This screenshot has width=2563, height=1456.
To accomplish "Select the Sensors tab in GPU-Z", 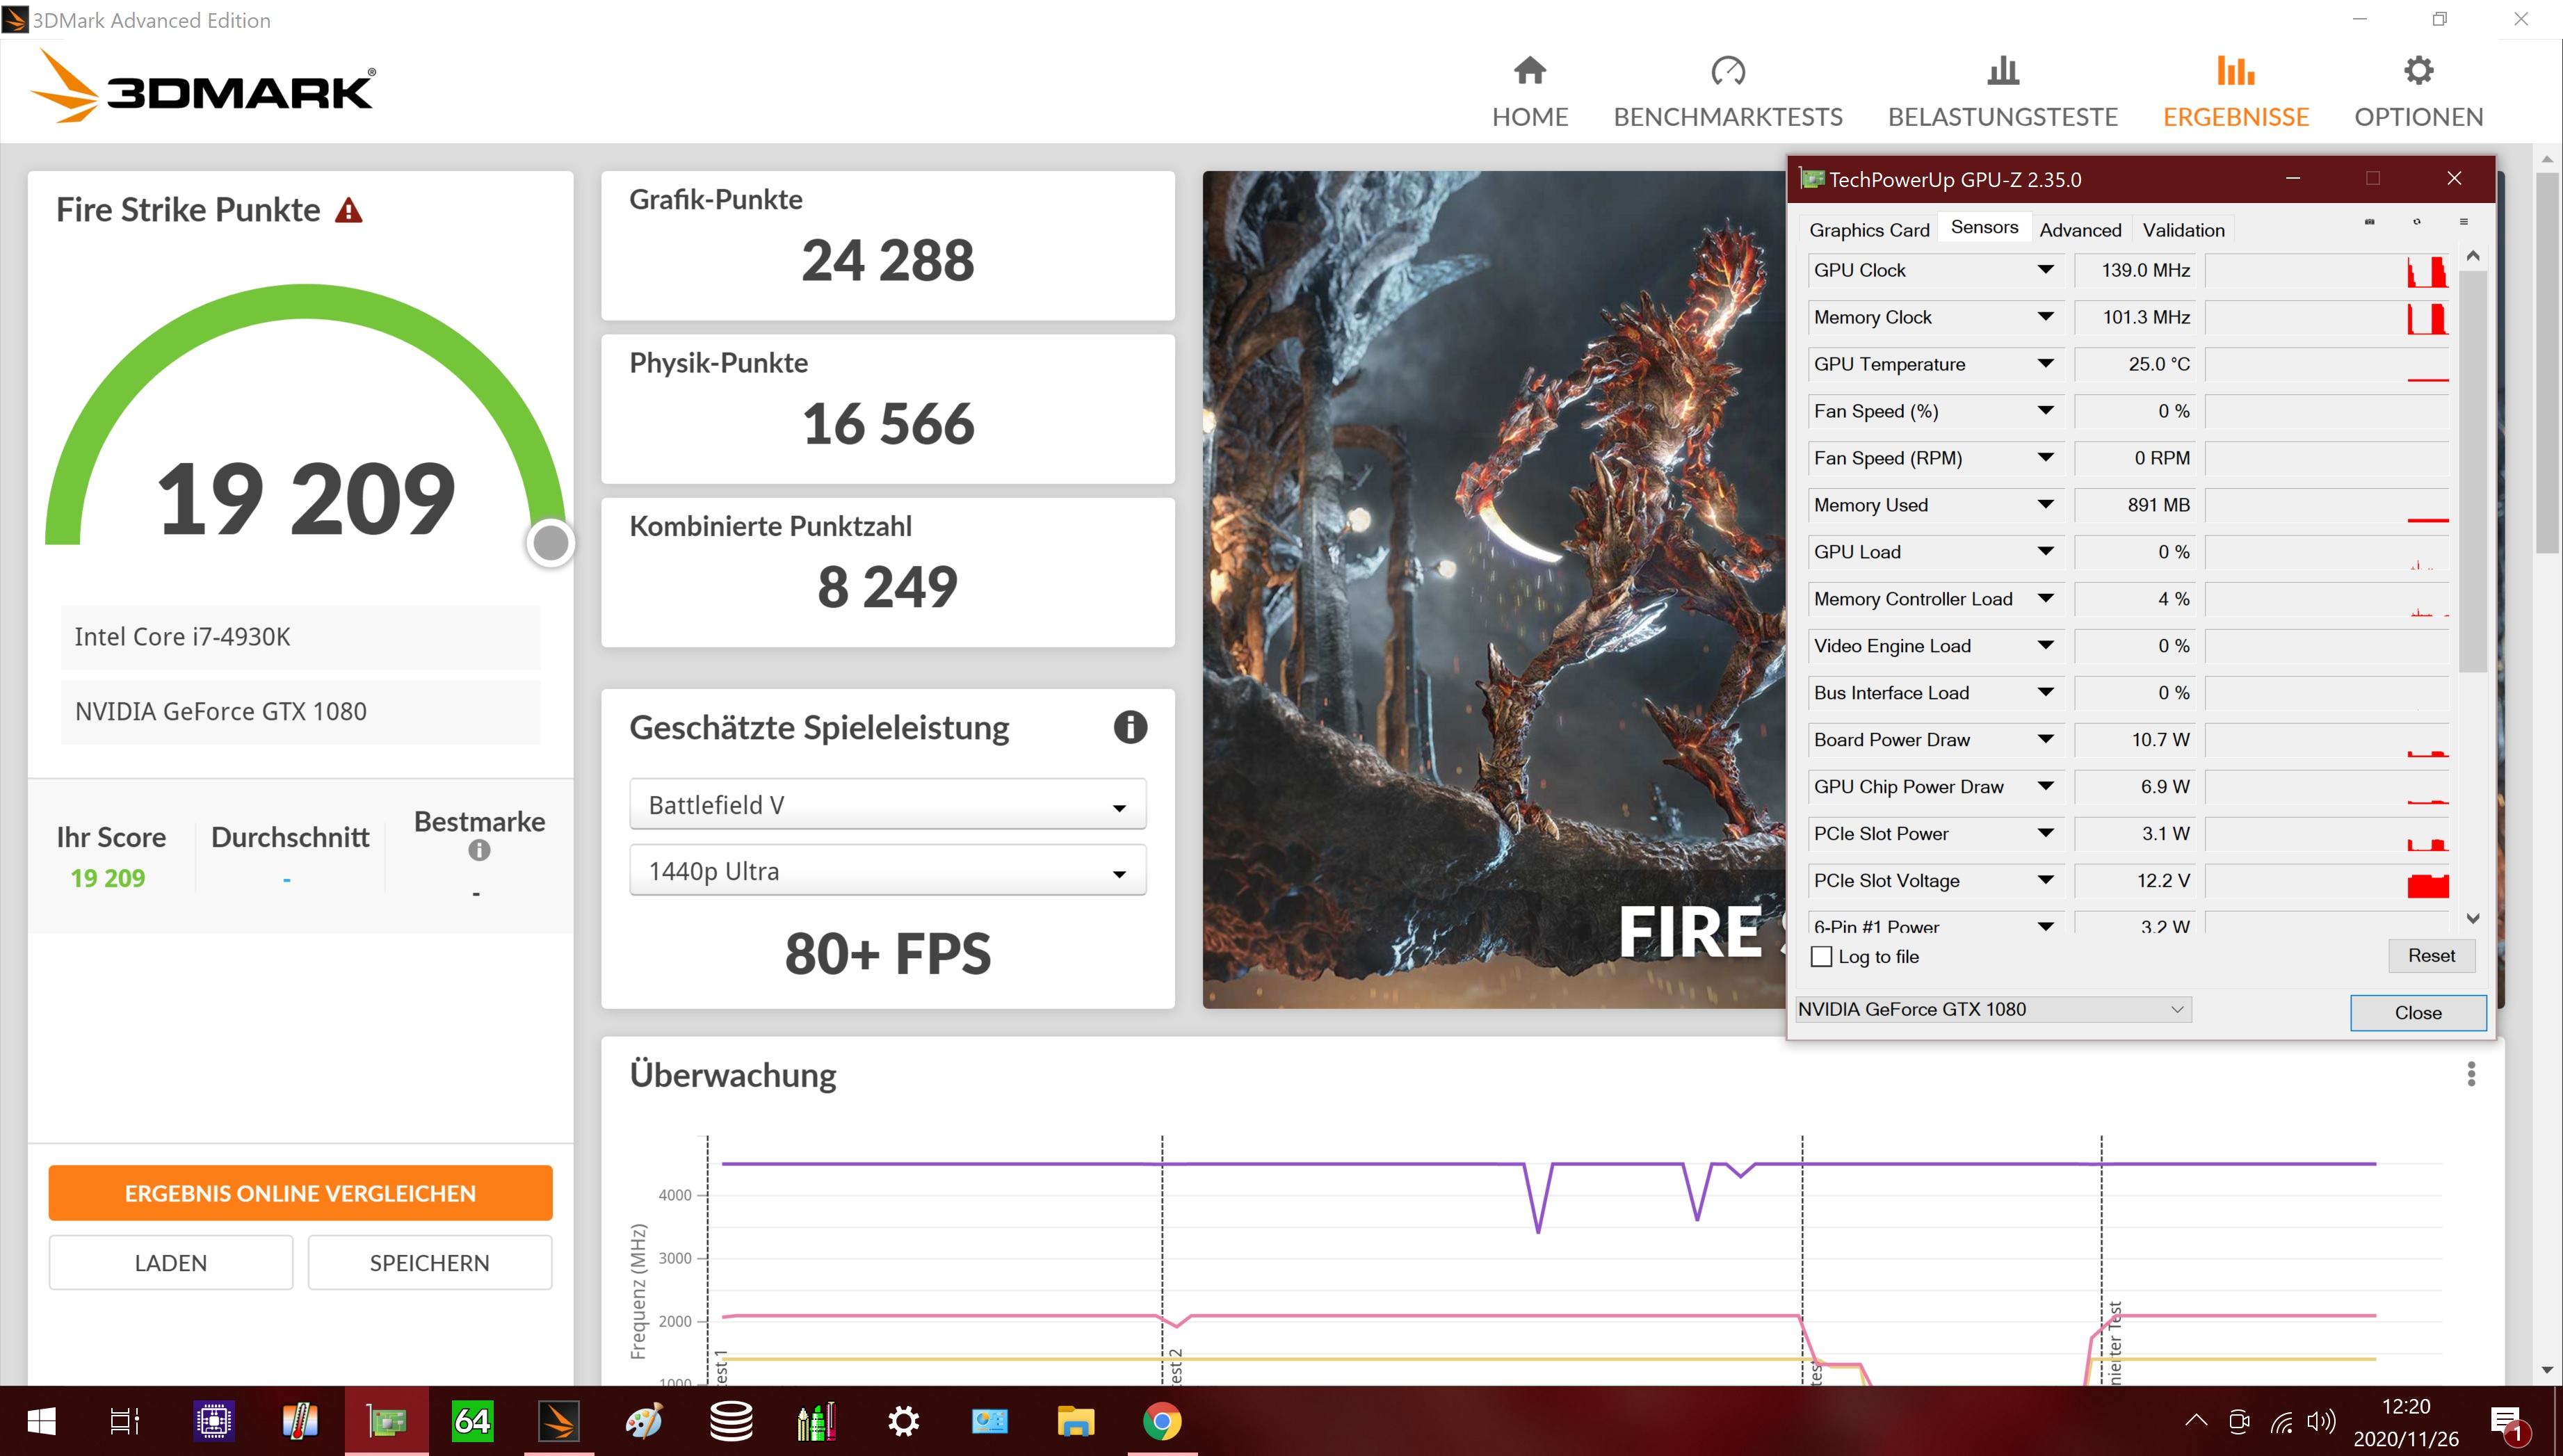I will (1984, 227).
